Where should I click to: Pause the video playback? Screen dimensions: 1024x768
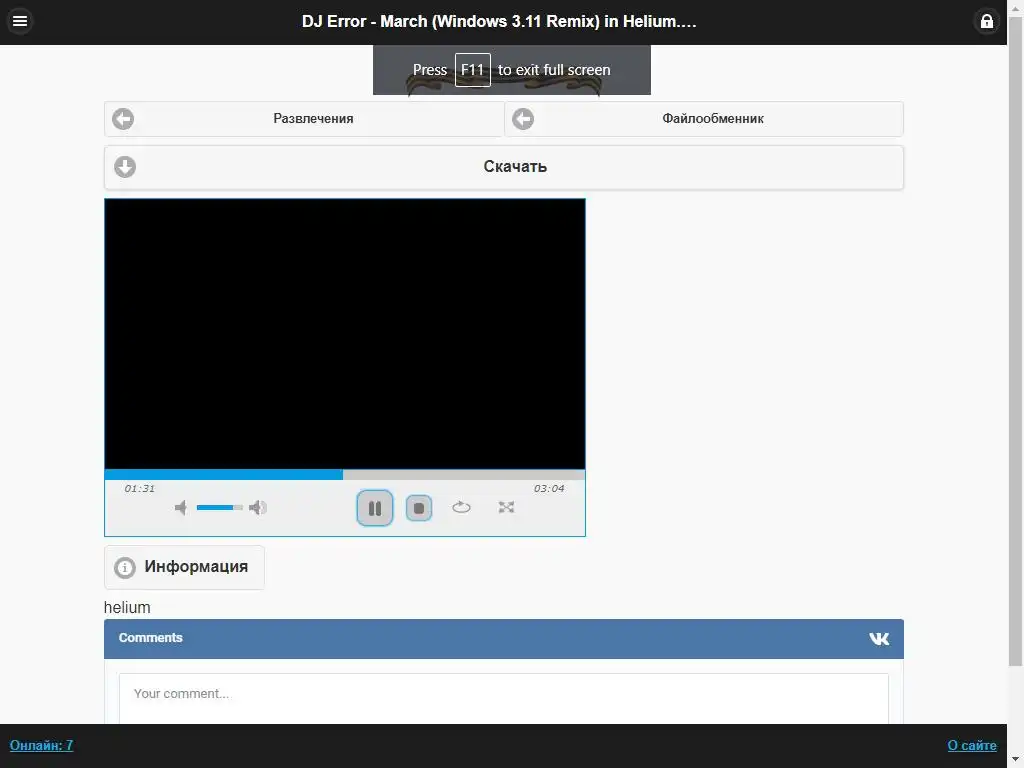tap(375, 508)
